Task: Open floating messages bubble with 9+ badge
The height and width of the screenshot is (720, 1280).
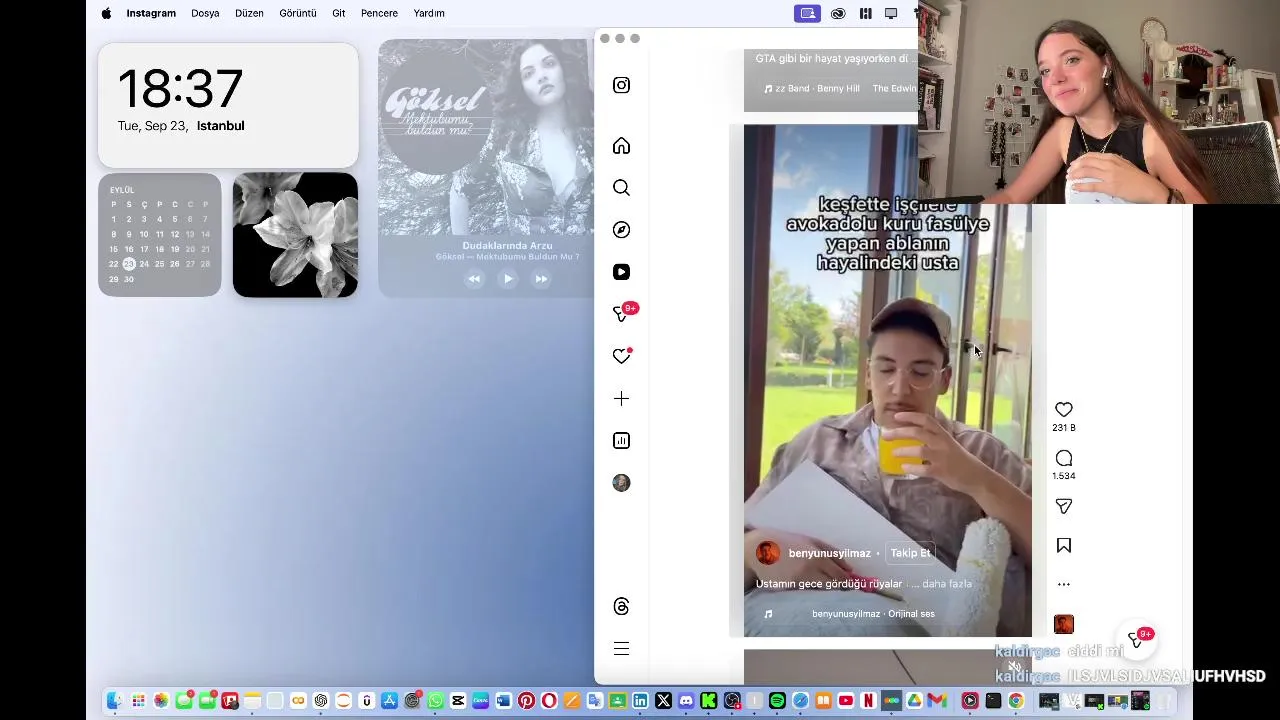Action: coord(1137,639)
